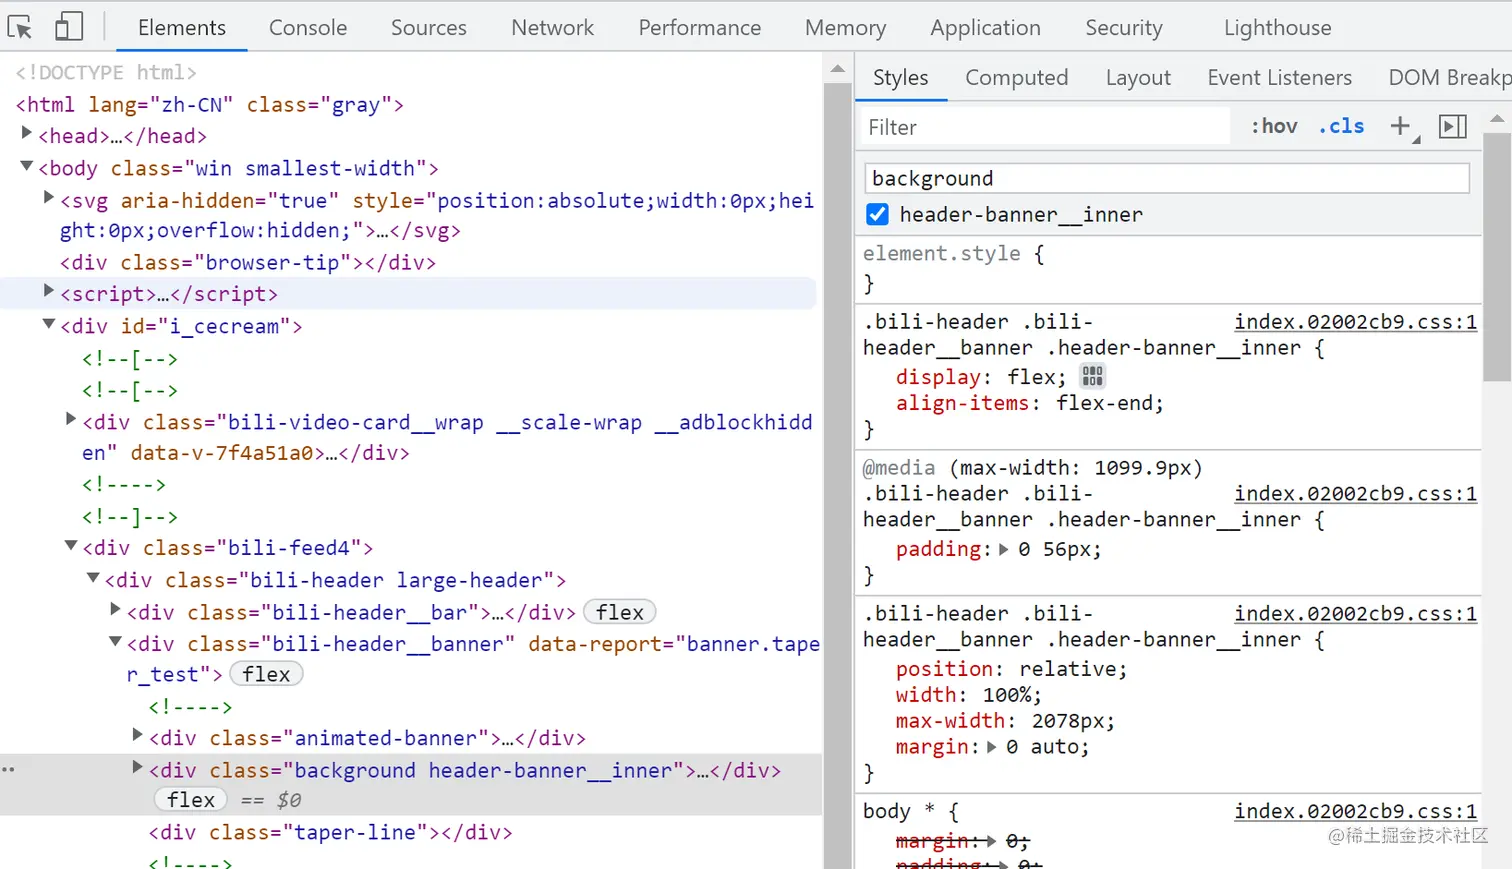
Task: Open the Console tab
Action: (308, 28)
